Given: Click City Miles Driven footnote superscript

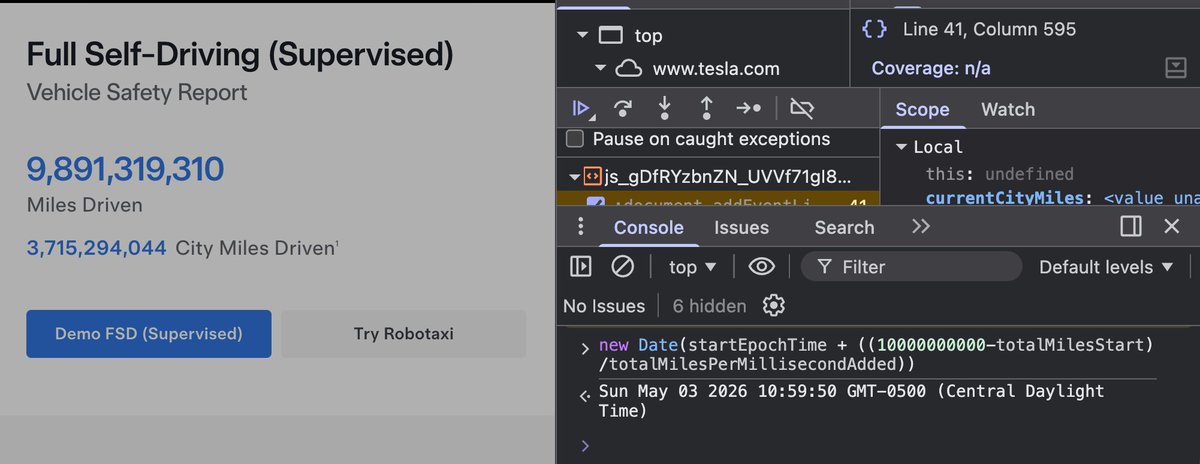Looking at the screenshot, I should (x=337, y=243).
